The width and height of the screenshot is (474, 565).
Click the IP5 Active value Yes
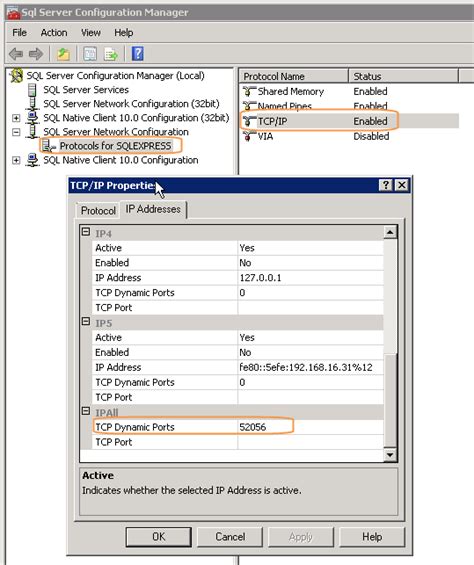(310, 338)
